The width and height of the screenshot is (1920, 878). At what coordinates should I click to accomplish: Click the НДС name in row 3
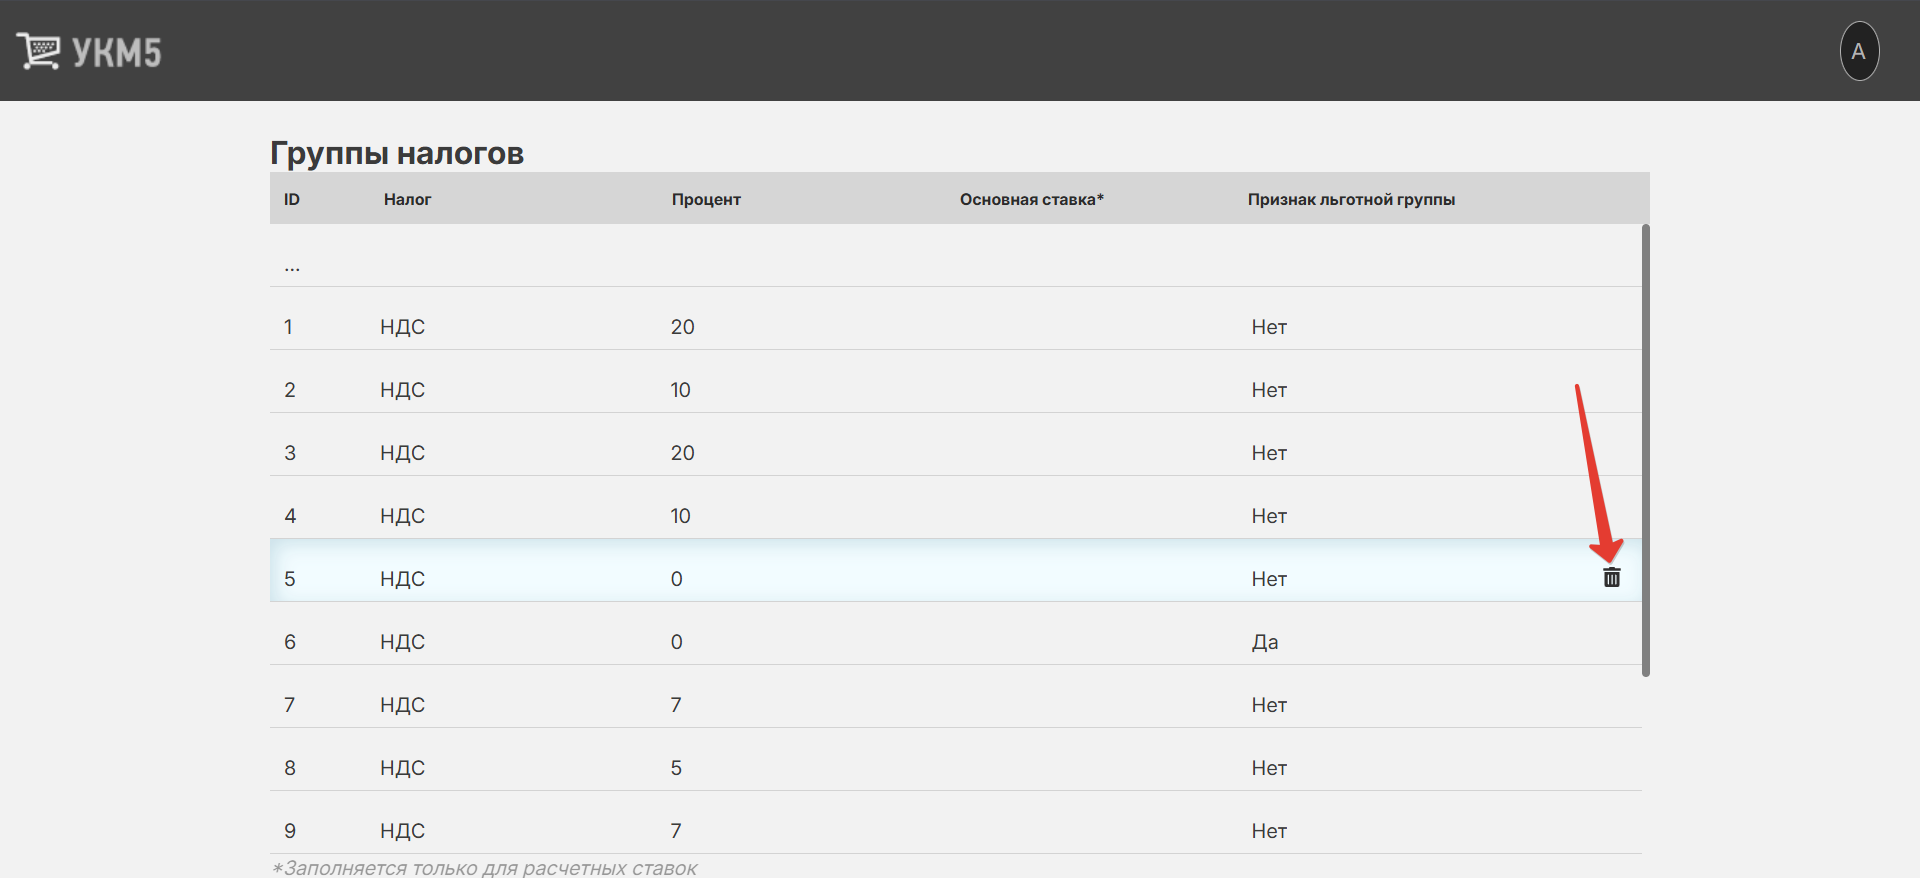402,453
